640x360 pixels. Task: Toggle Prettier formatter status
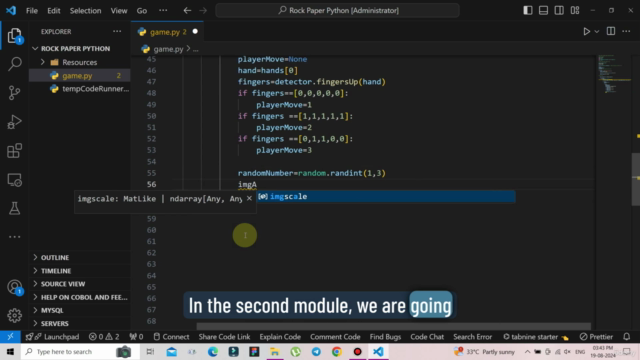tap(596, 337)
